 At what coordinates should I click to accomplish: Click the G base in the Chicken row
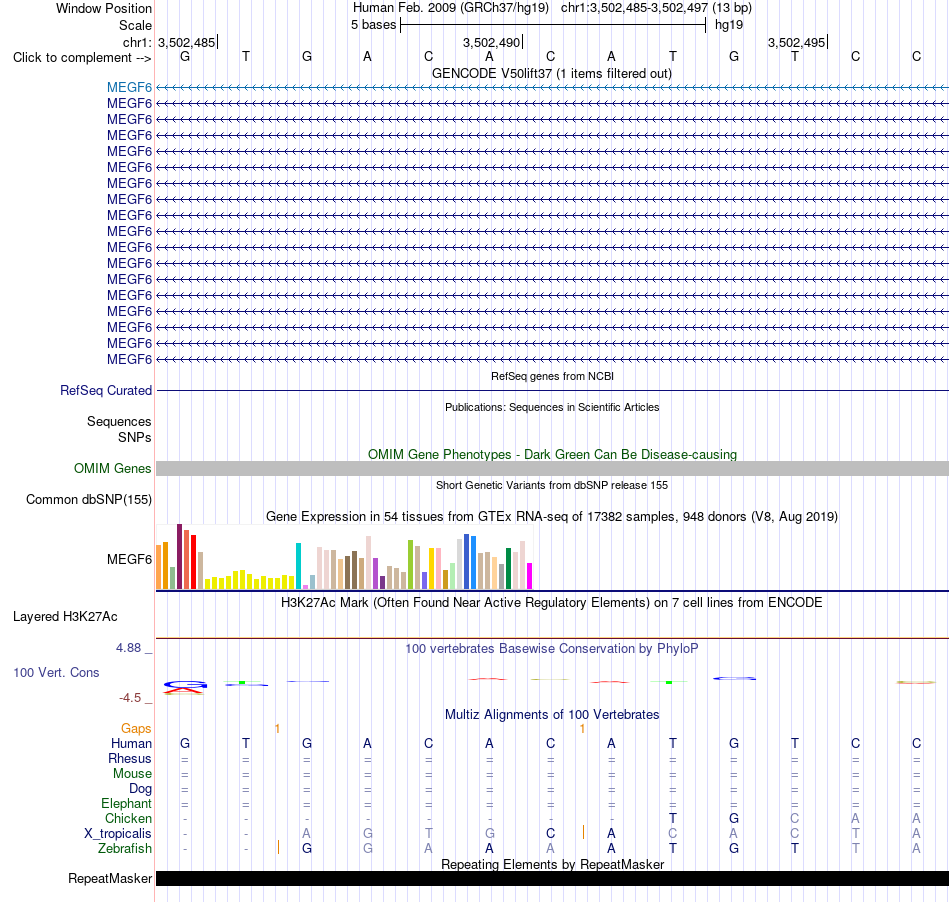point(734,818)
